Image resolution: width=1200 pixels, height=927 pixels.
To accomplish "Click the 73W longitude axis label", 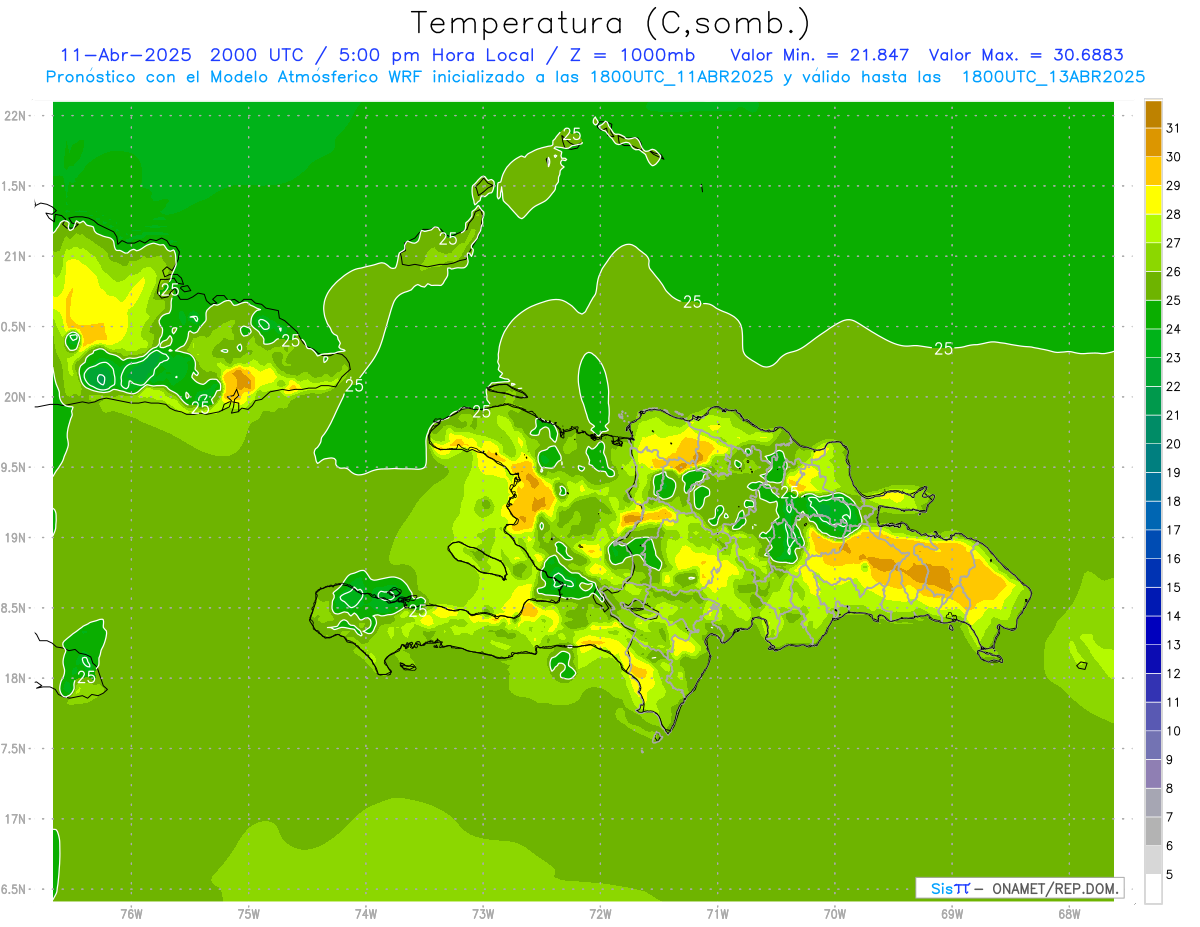I will (483, 913).
